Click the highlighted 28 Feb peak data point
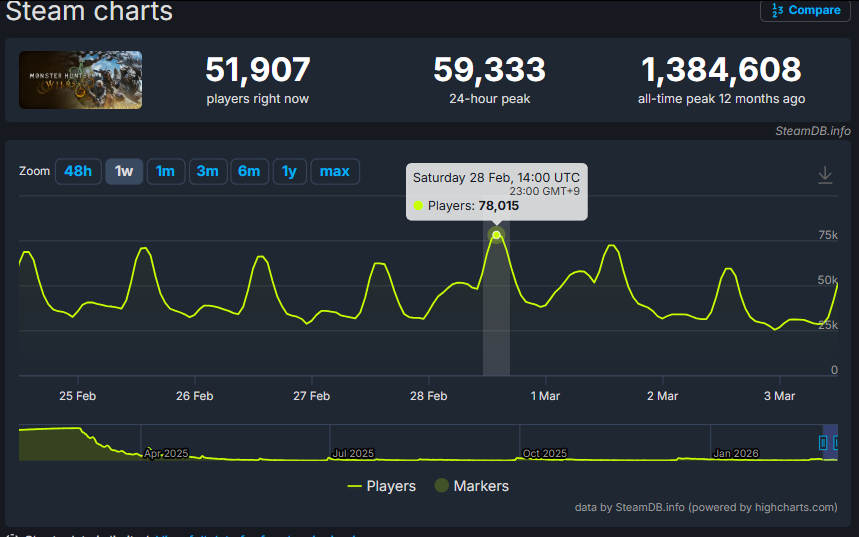 [x=496, y=235]
